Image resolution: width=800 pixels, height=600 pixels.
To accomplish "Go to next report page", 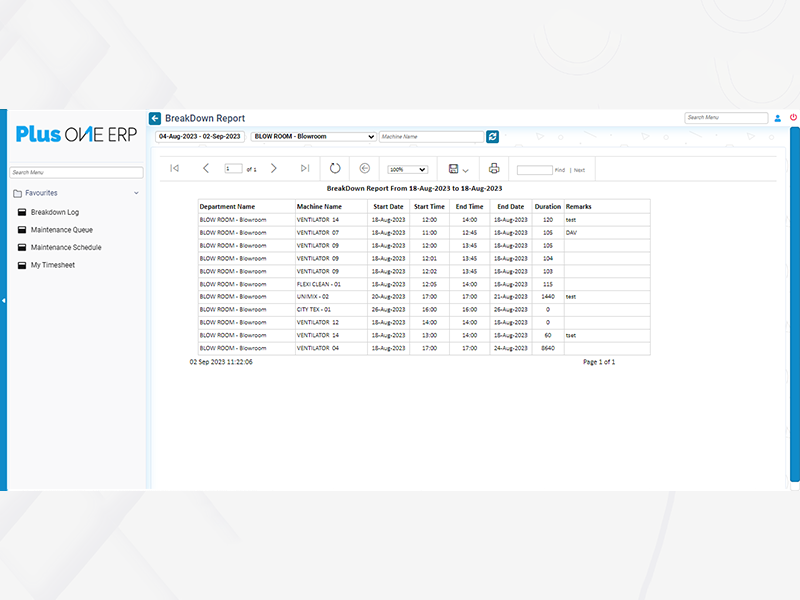I will click(x=274, y=169).
